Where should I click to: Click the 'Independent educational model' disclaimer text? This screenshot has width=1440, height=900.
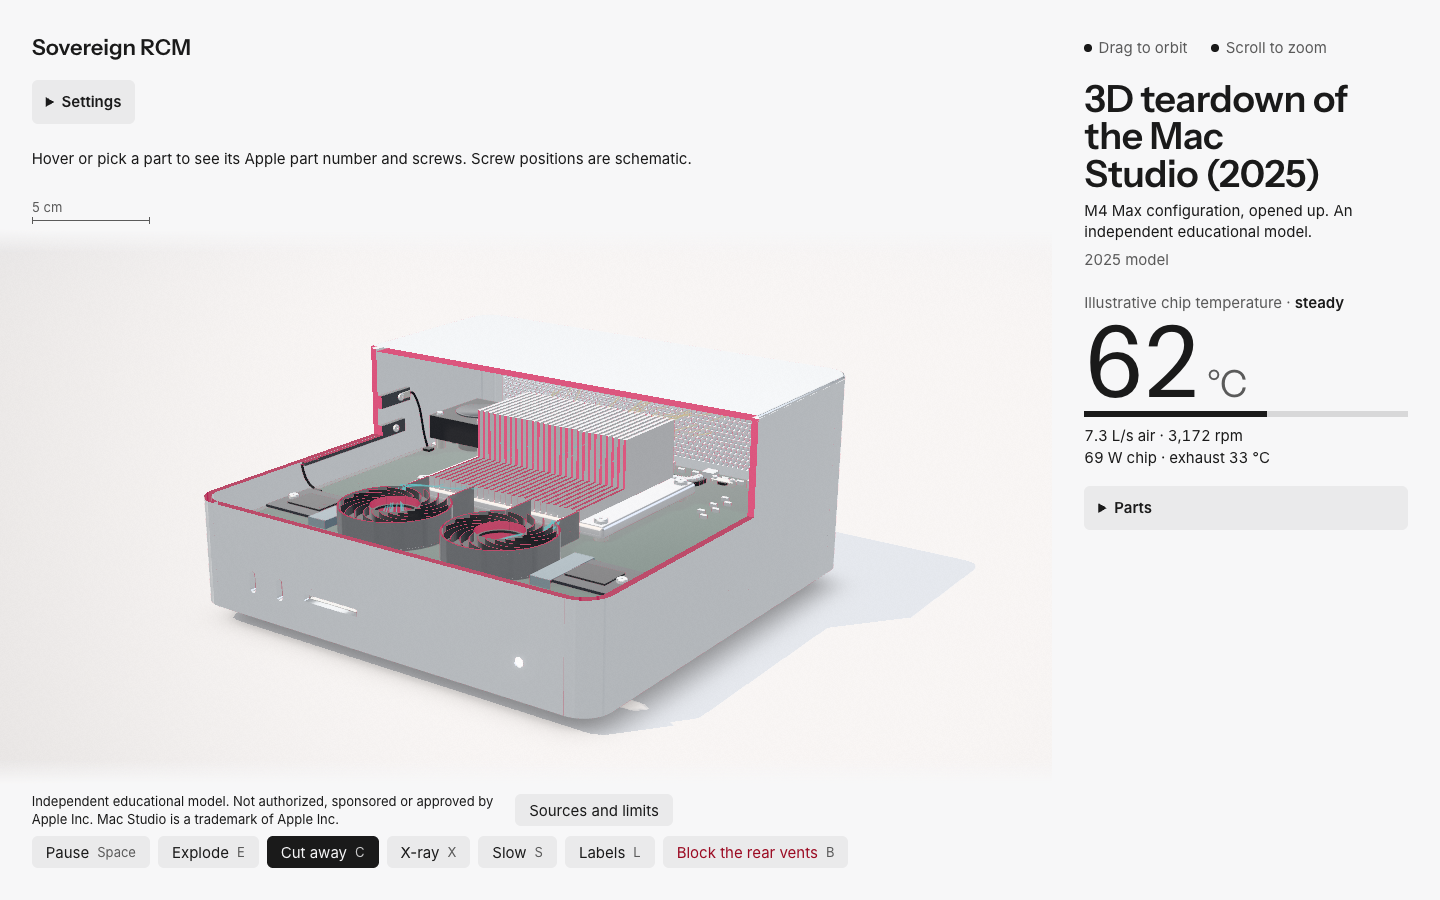(262, 810)
